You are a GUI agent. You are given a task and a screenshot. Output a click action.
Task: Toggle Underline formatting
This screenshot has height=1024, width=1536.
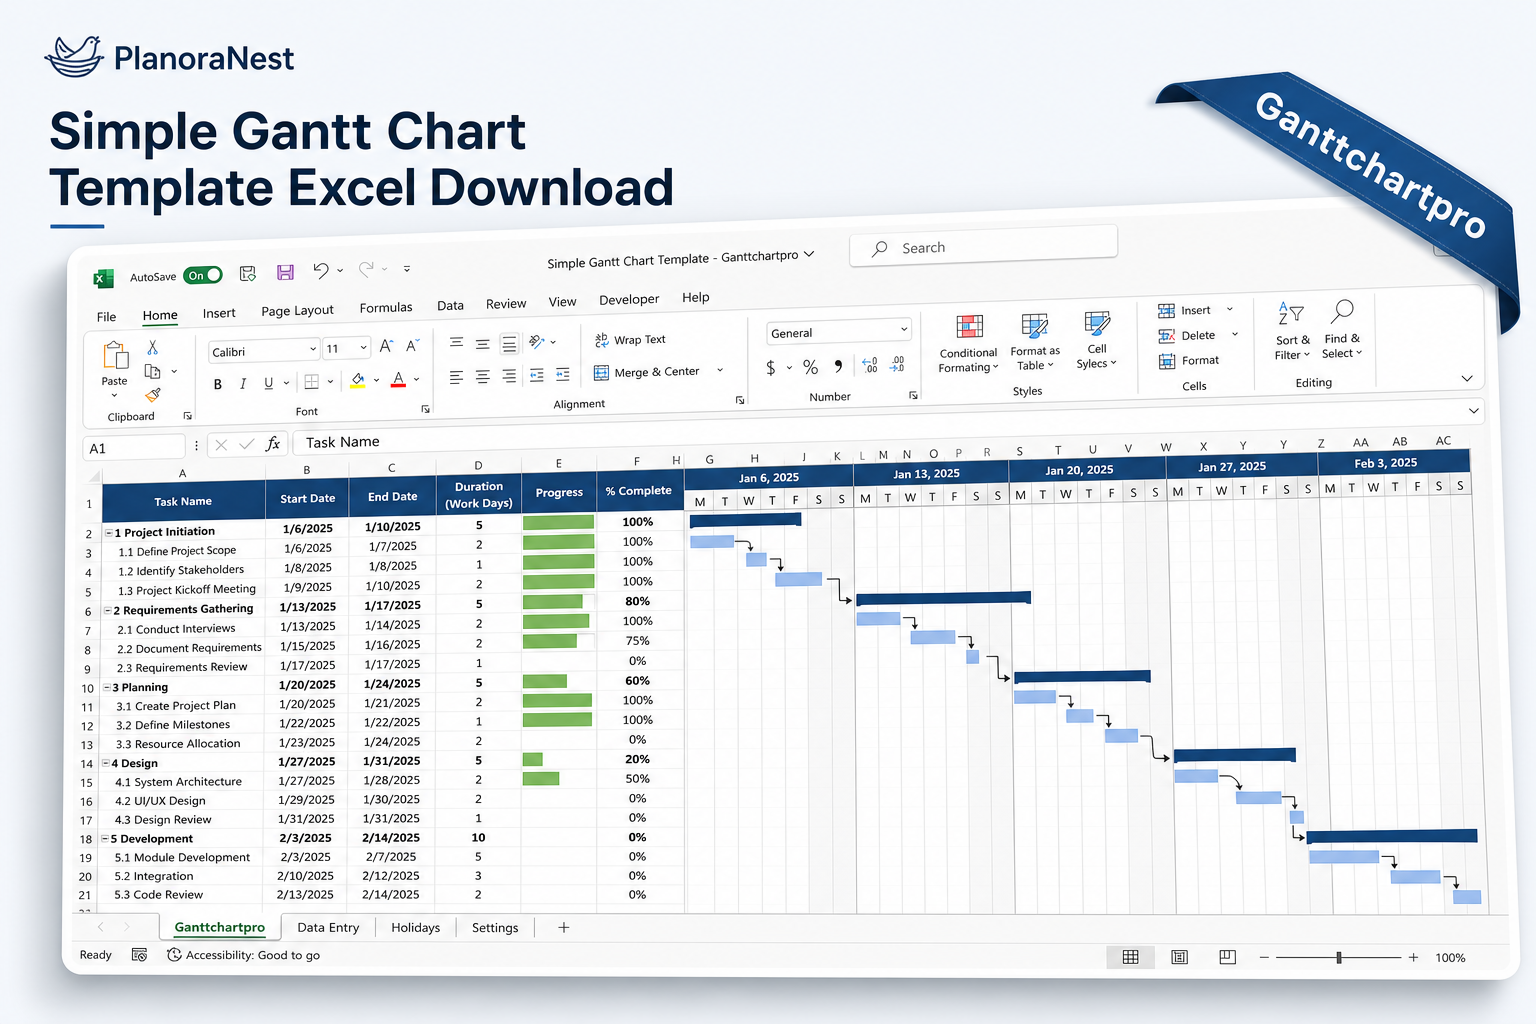[268, 383]
